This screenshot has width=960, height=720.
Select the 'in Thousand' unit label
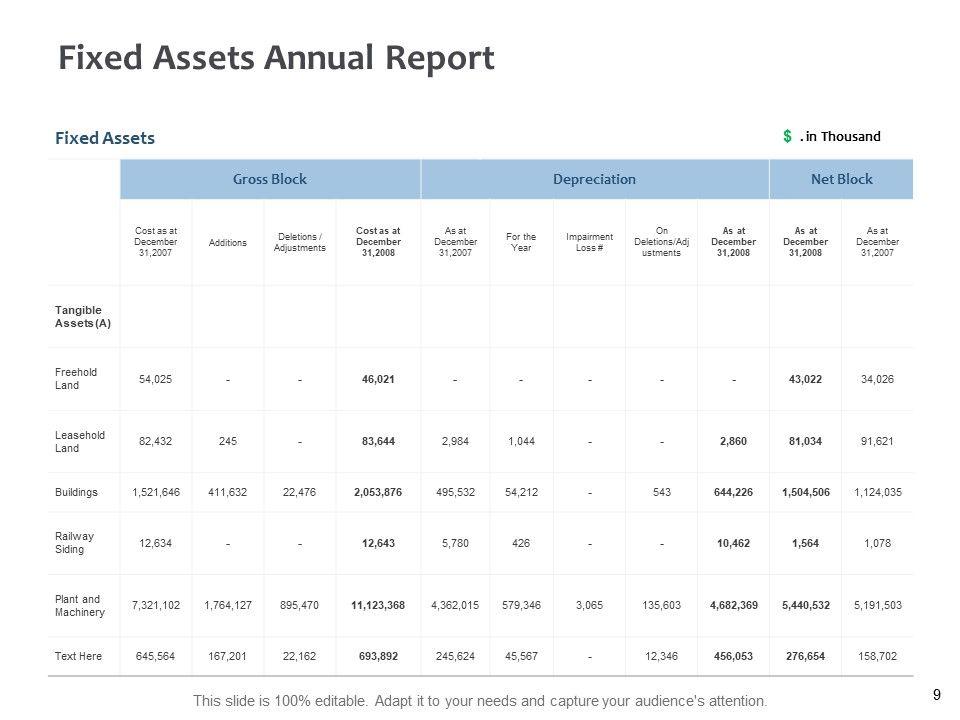[842, 136]
